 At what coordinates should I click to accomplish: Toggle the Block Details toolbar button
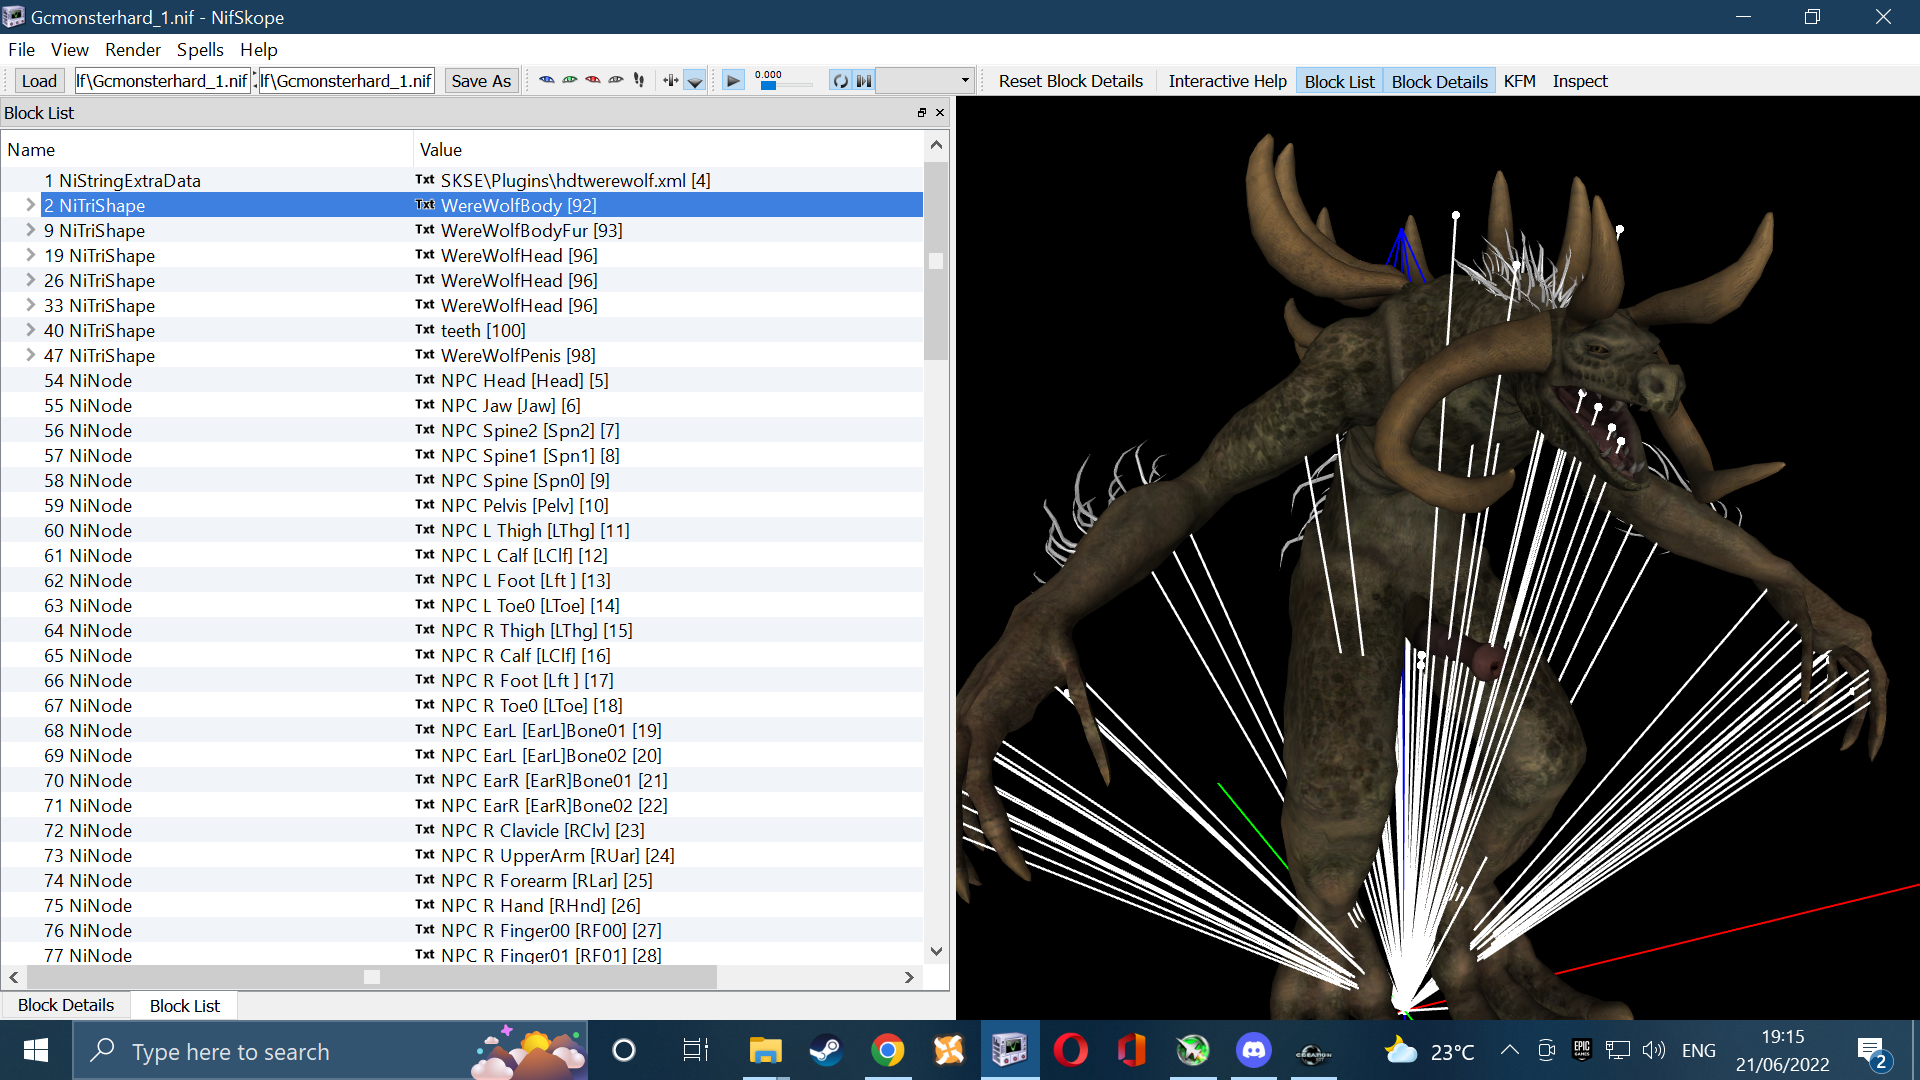[x=1439, y=81]
